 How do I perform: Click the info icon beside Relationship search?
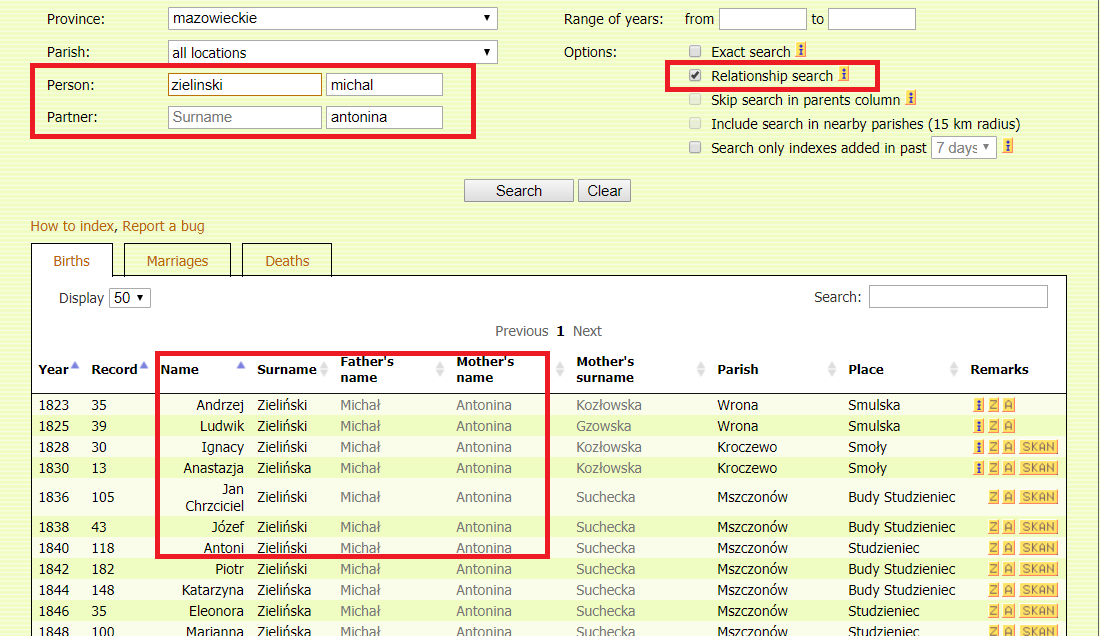843,75
